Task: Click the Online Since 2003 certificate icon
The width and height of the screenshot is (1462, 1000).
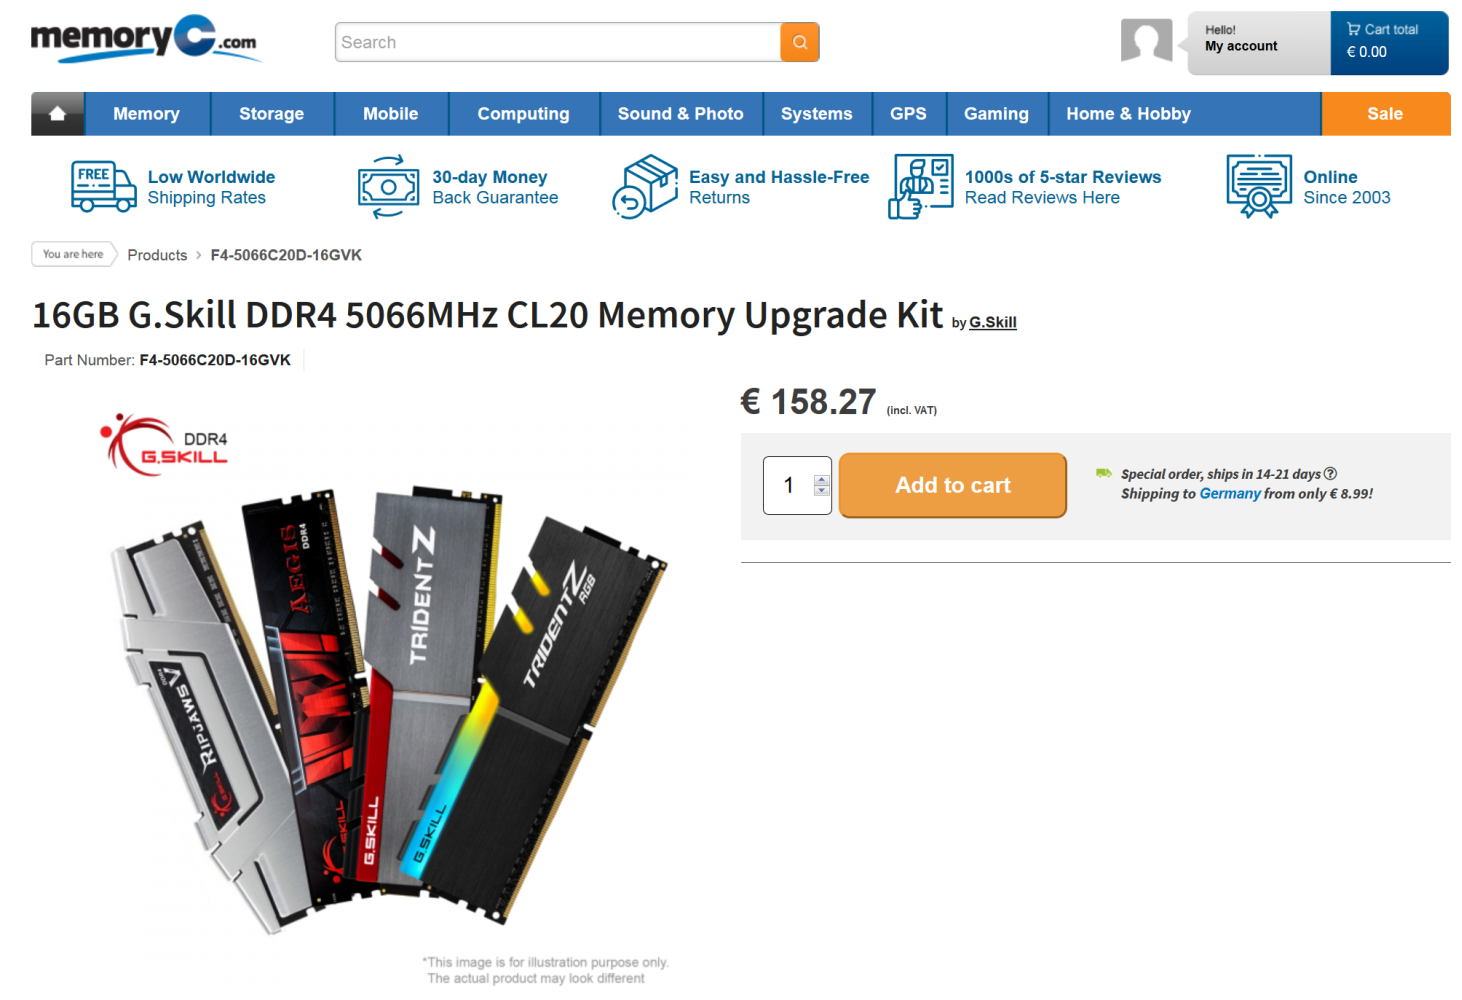Action: click(x=1258, y=186)
